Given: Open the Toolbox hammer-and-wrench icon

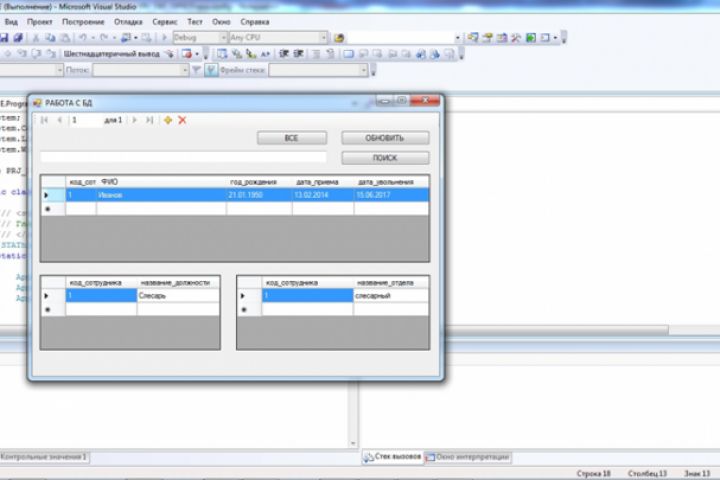Looking at the screenshot, I should [x=516, y=38].
